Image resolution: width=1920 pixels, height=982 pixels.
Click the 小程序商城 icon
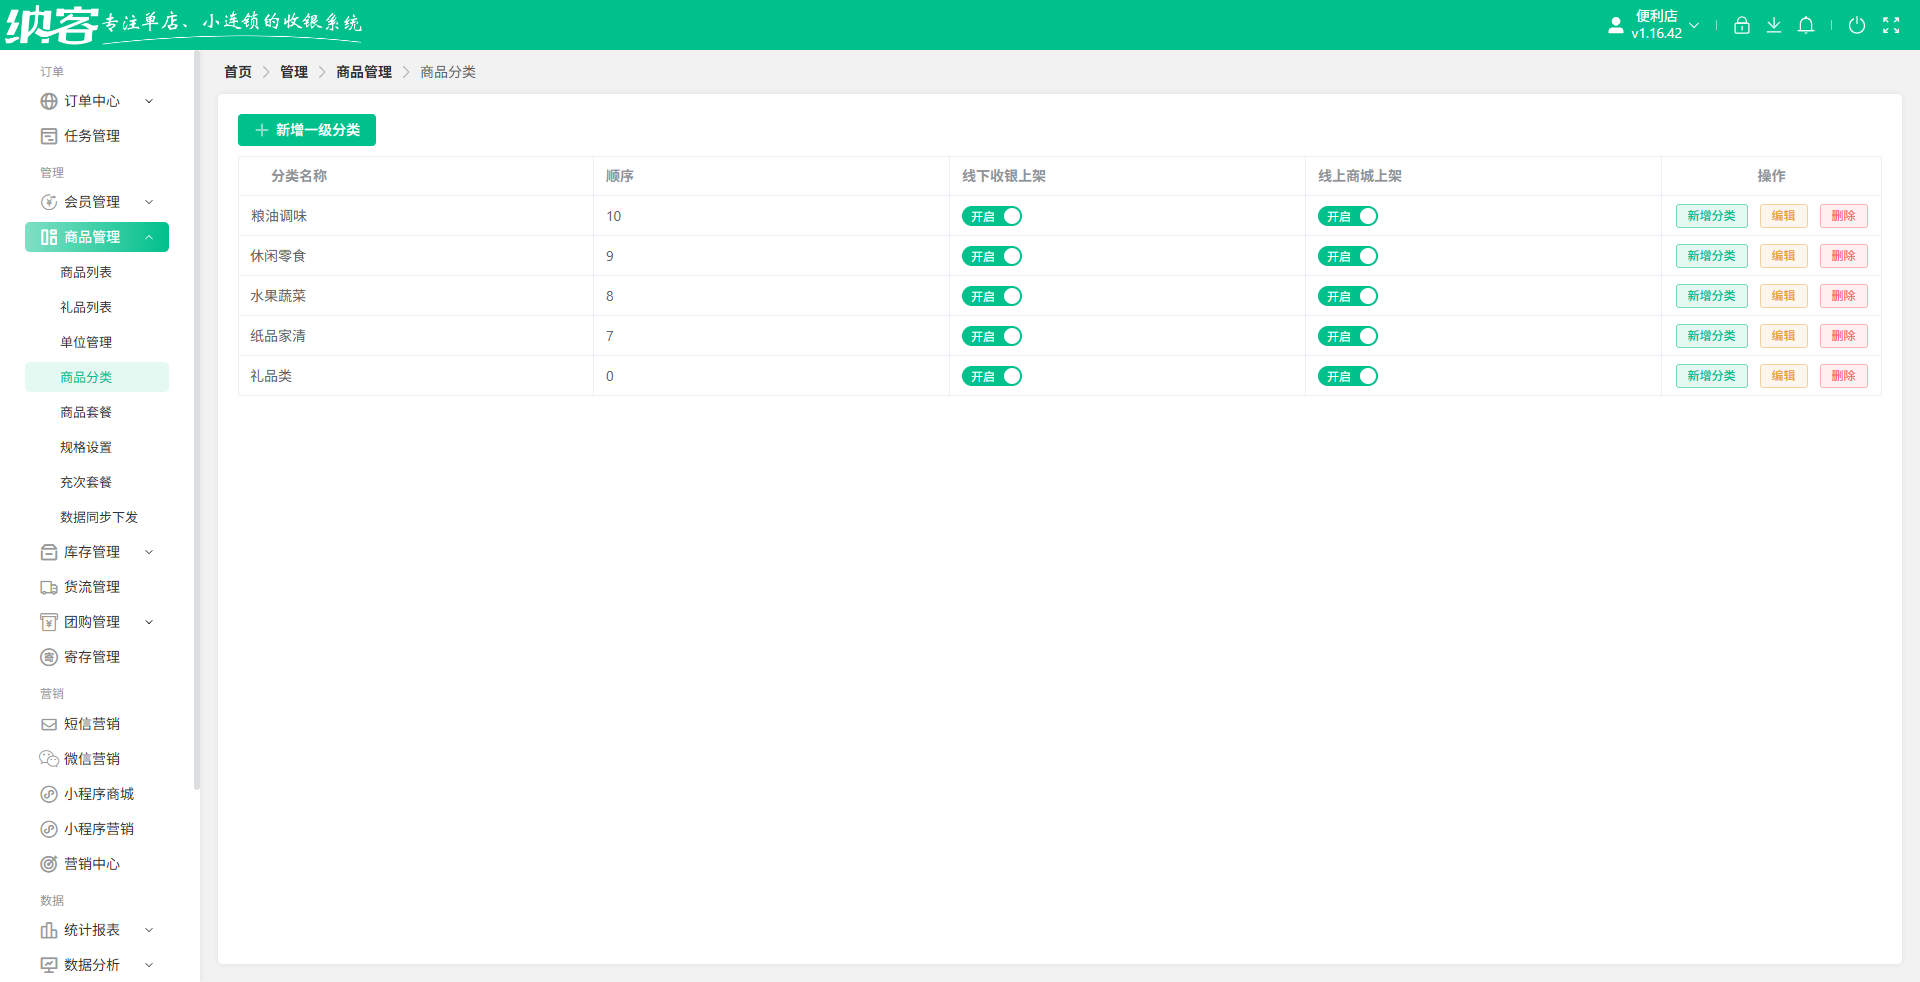coord(49,794)
